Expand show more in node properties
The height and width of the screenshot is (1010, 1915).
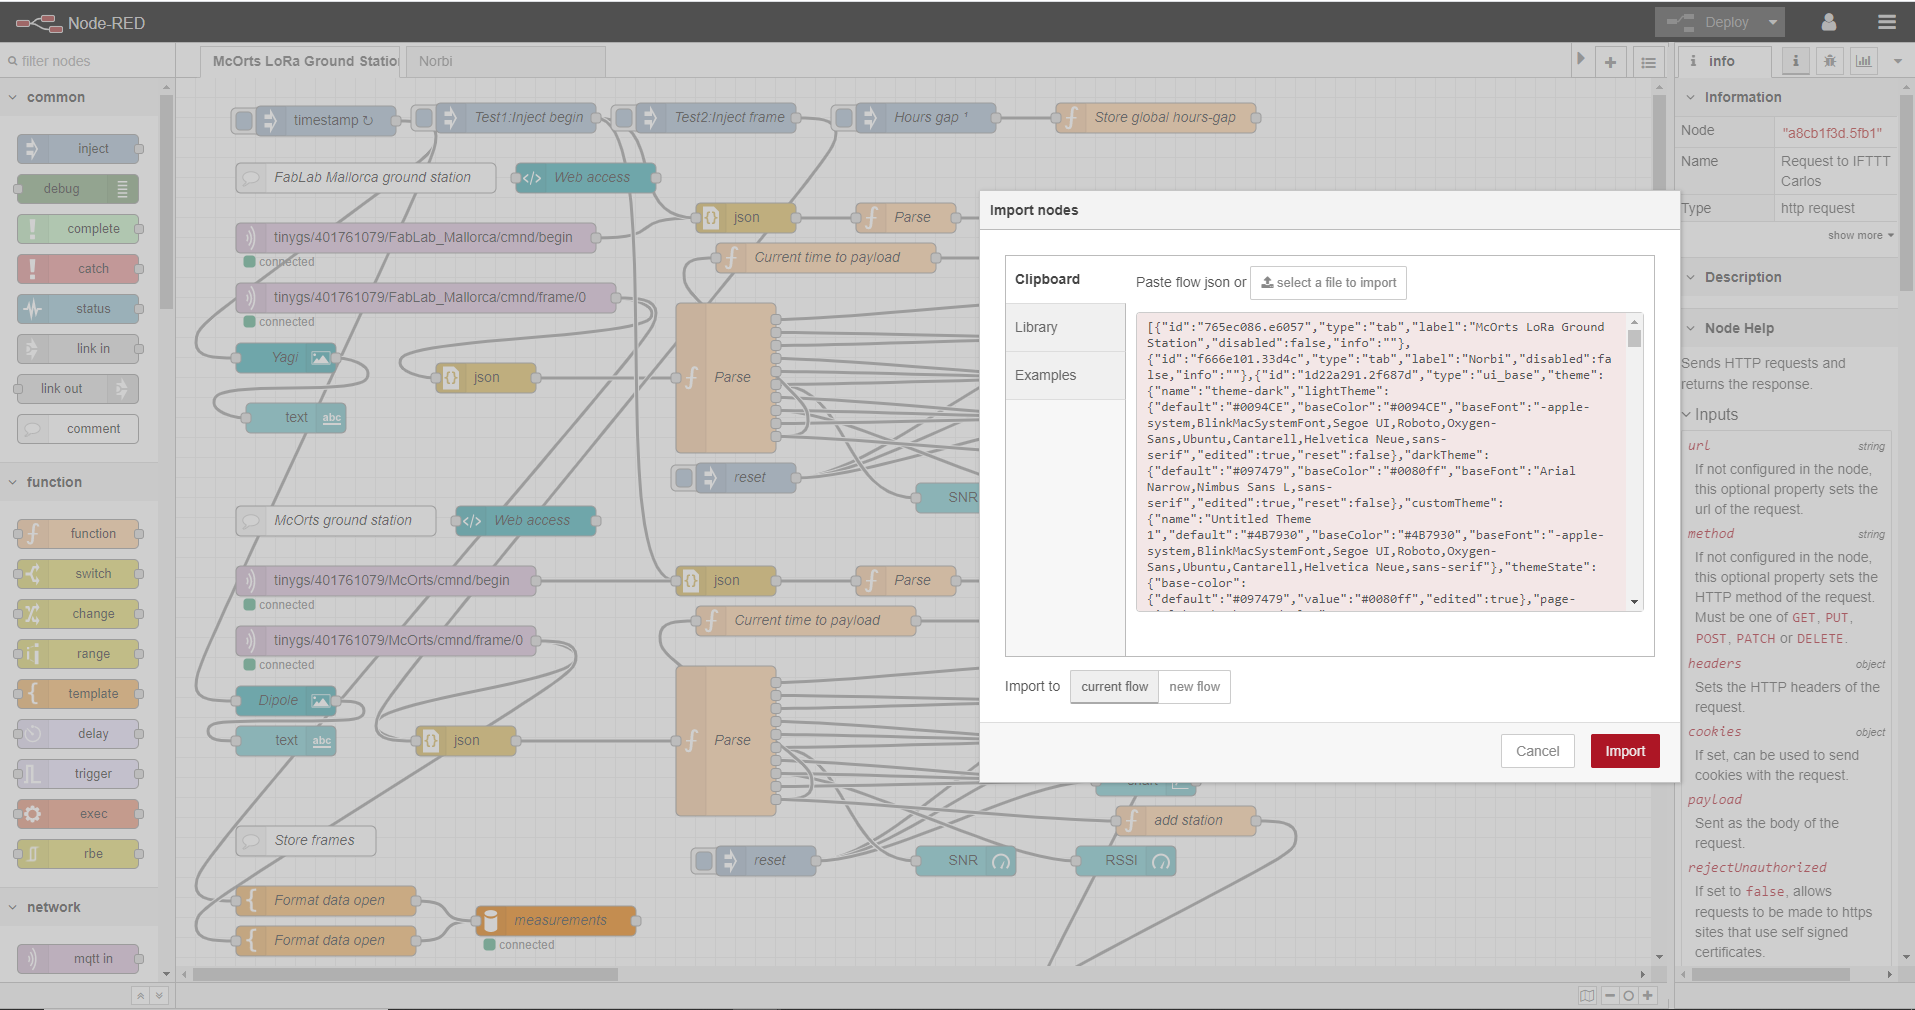1857,235
